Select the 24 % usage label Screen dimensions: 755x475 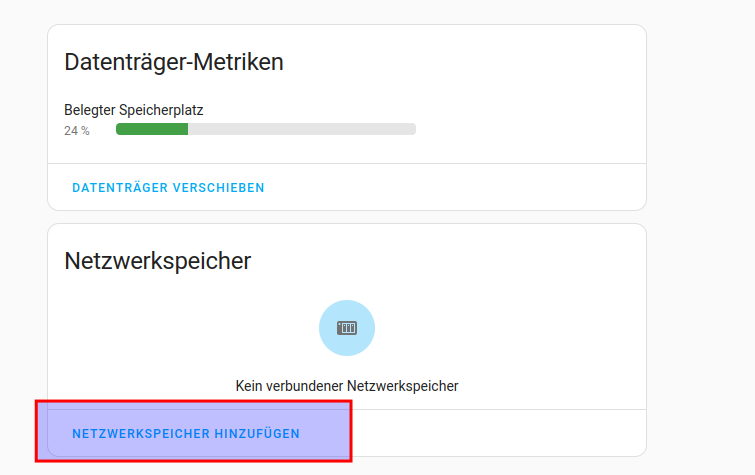[77, 130]
